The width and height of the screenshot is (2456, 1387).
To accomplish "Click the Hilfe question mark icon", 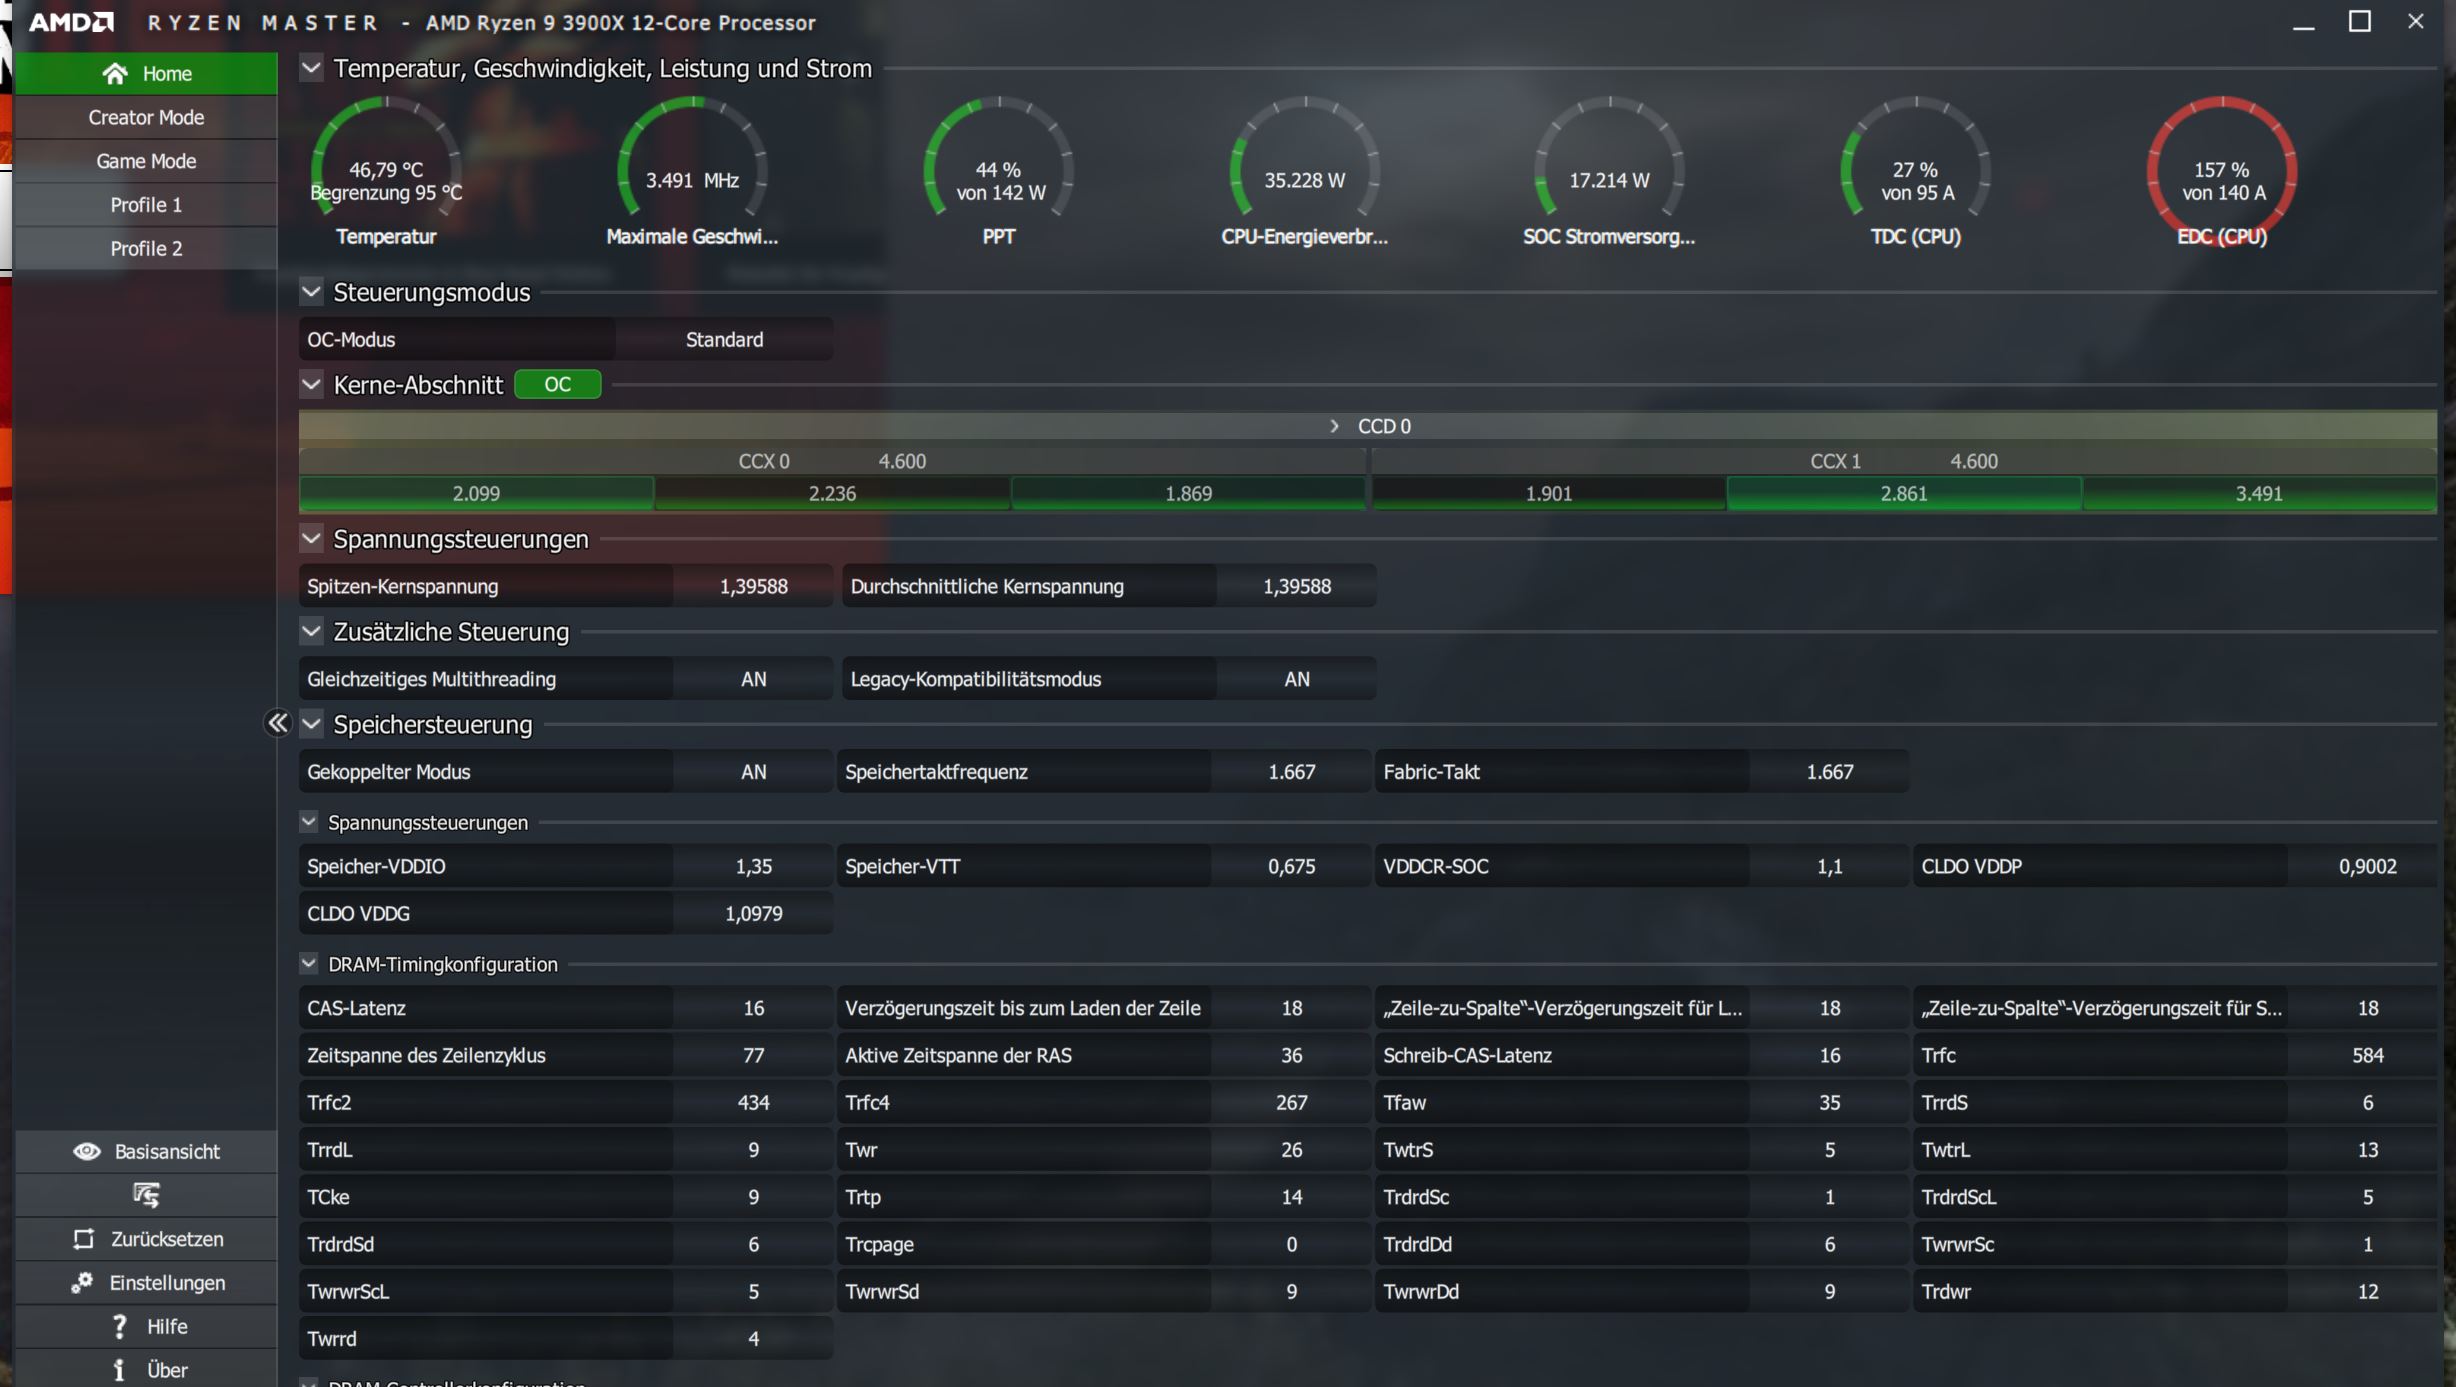I will coord(120,1326).
